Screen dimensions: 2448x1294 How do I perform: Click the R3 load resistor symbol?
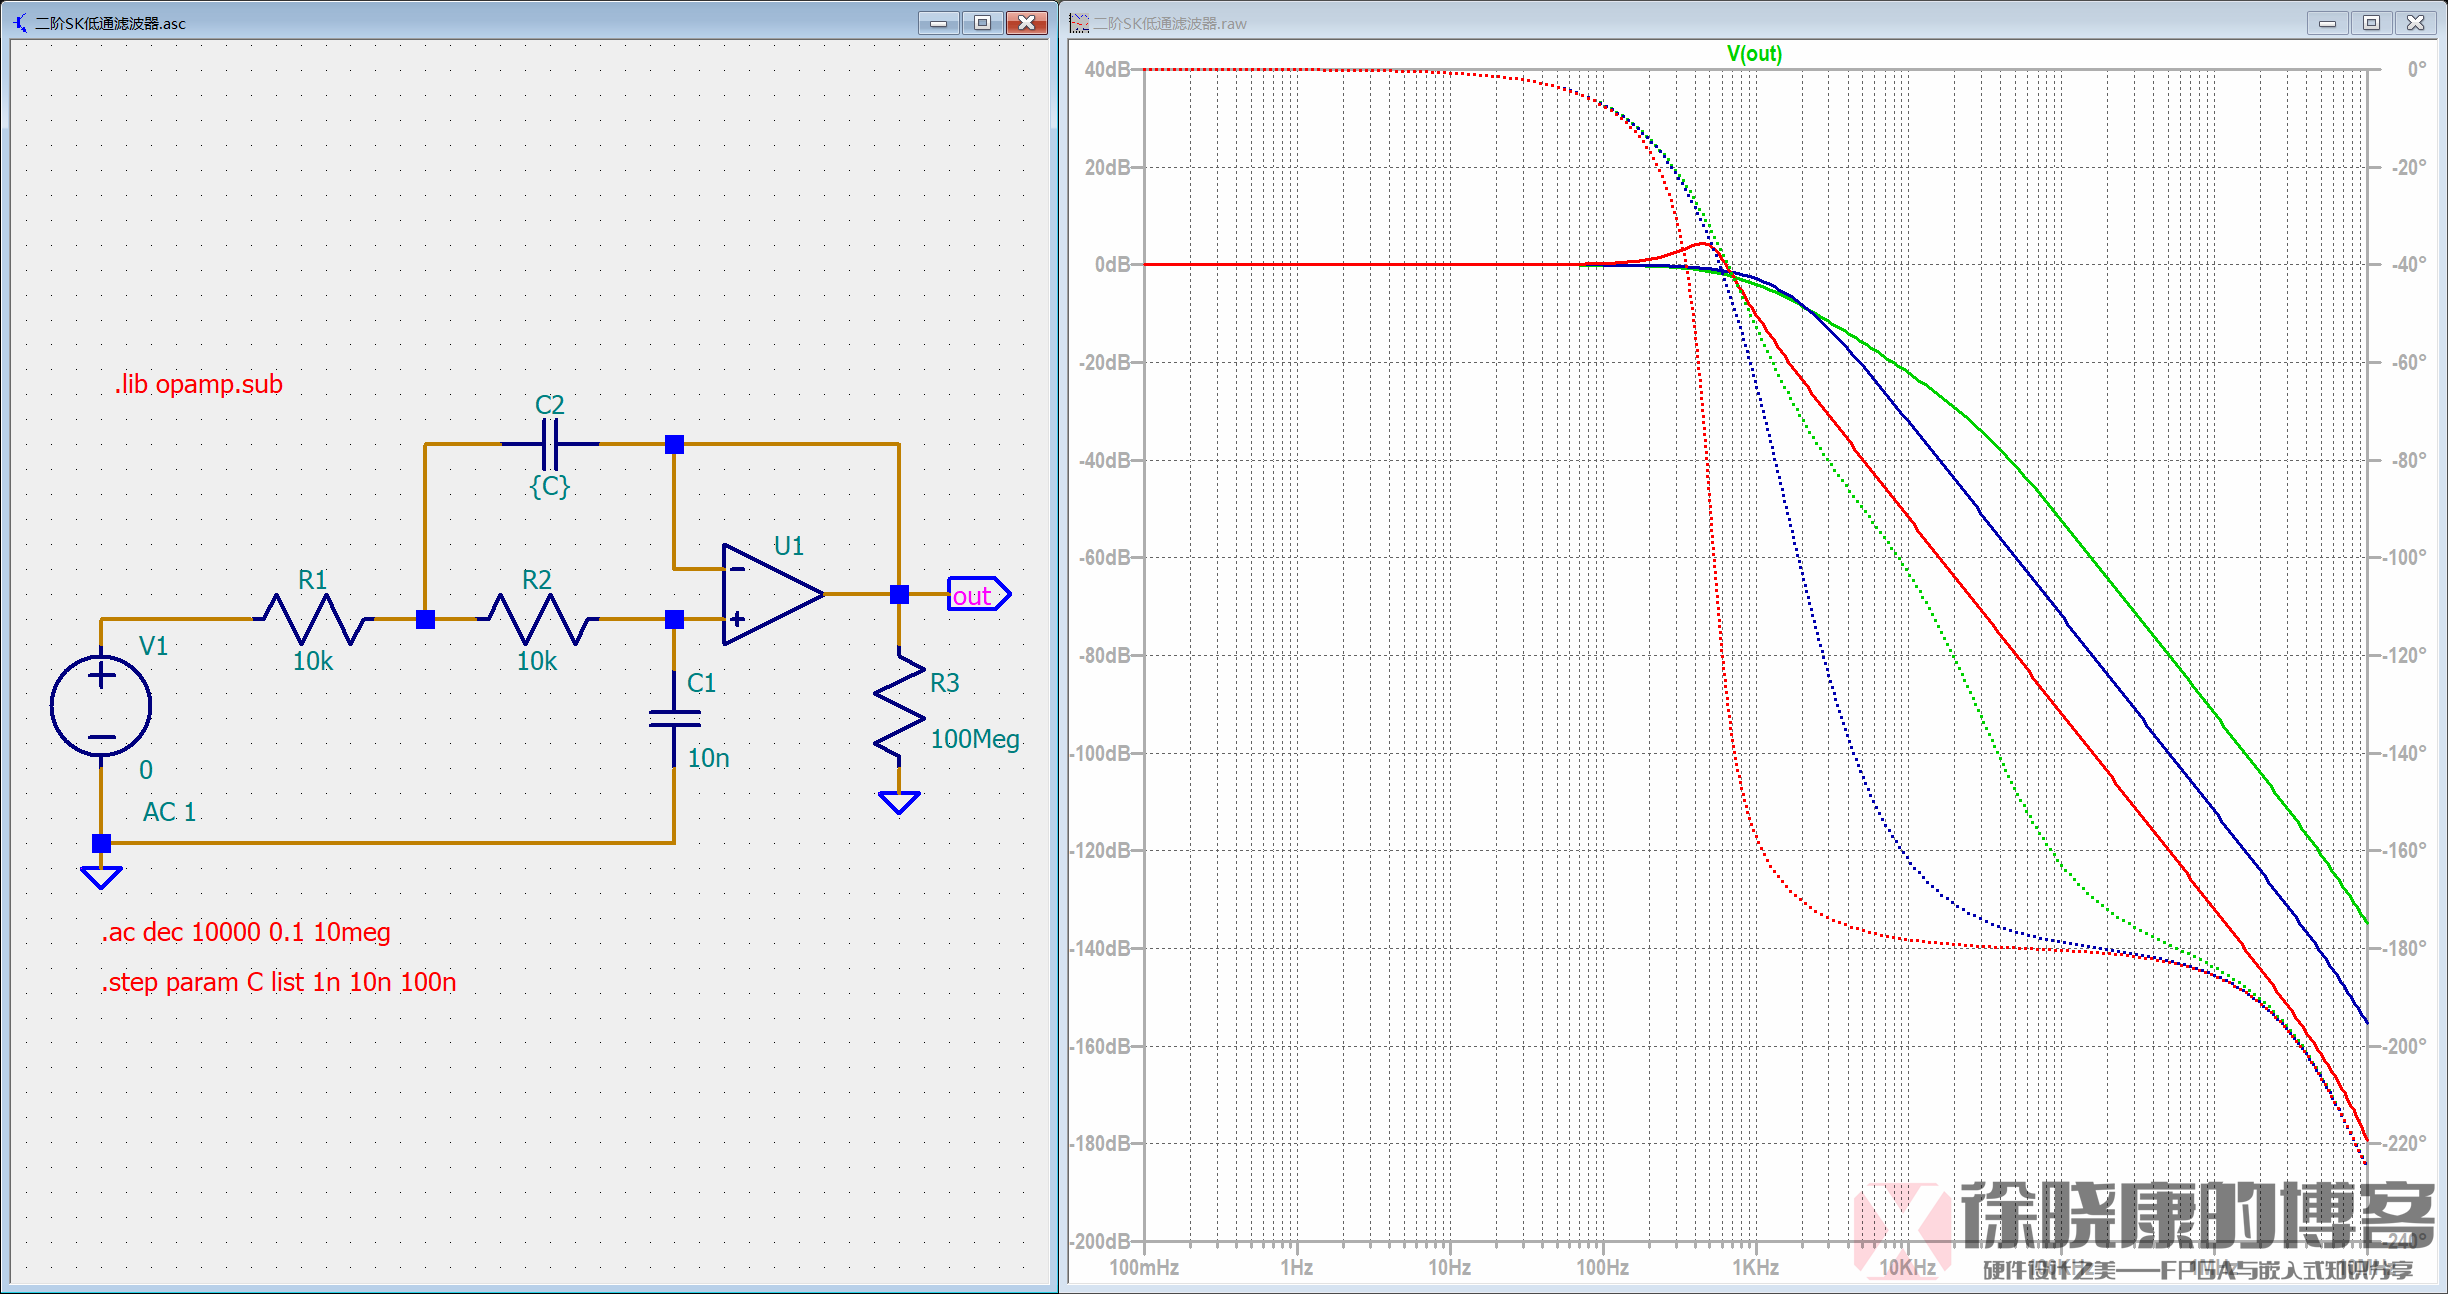[x=899, y=705]
